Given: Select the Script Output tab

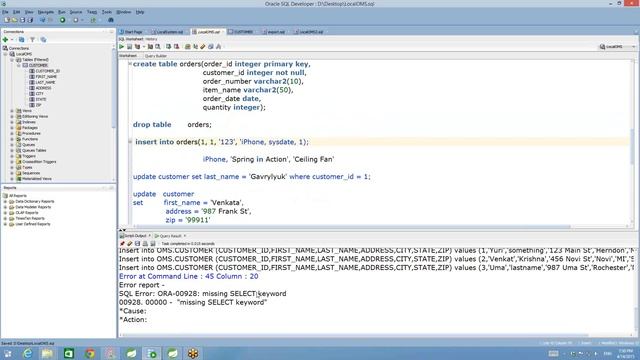Looking at the screenshot, I should click(135, 236).
